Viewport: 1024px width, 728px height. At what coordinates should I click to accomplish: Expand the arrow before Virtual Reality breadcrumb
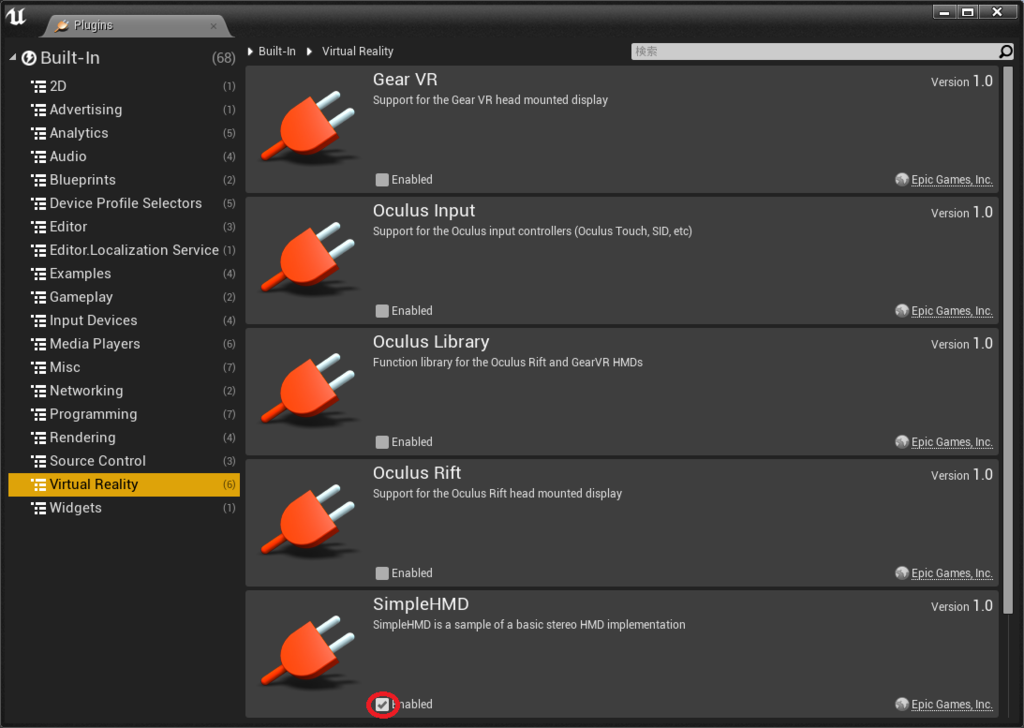(310, 52)
